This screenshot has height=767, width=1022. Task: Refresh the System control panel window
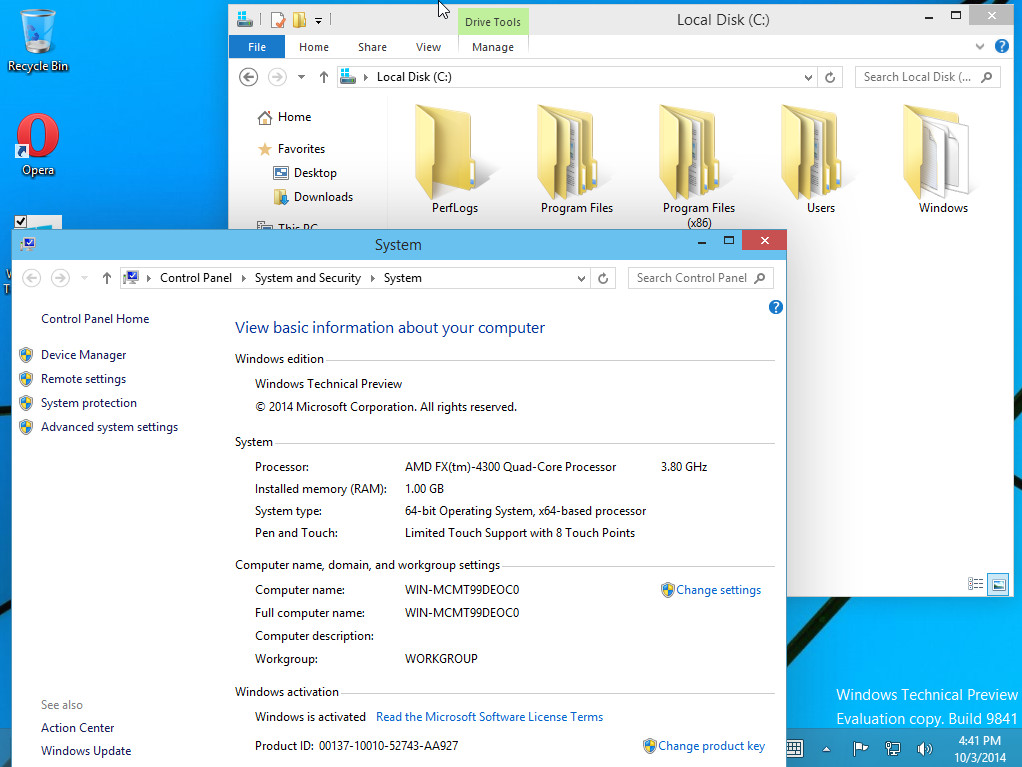coord(603,278)
